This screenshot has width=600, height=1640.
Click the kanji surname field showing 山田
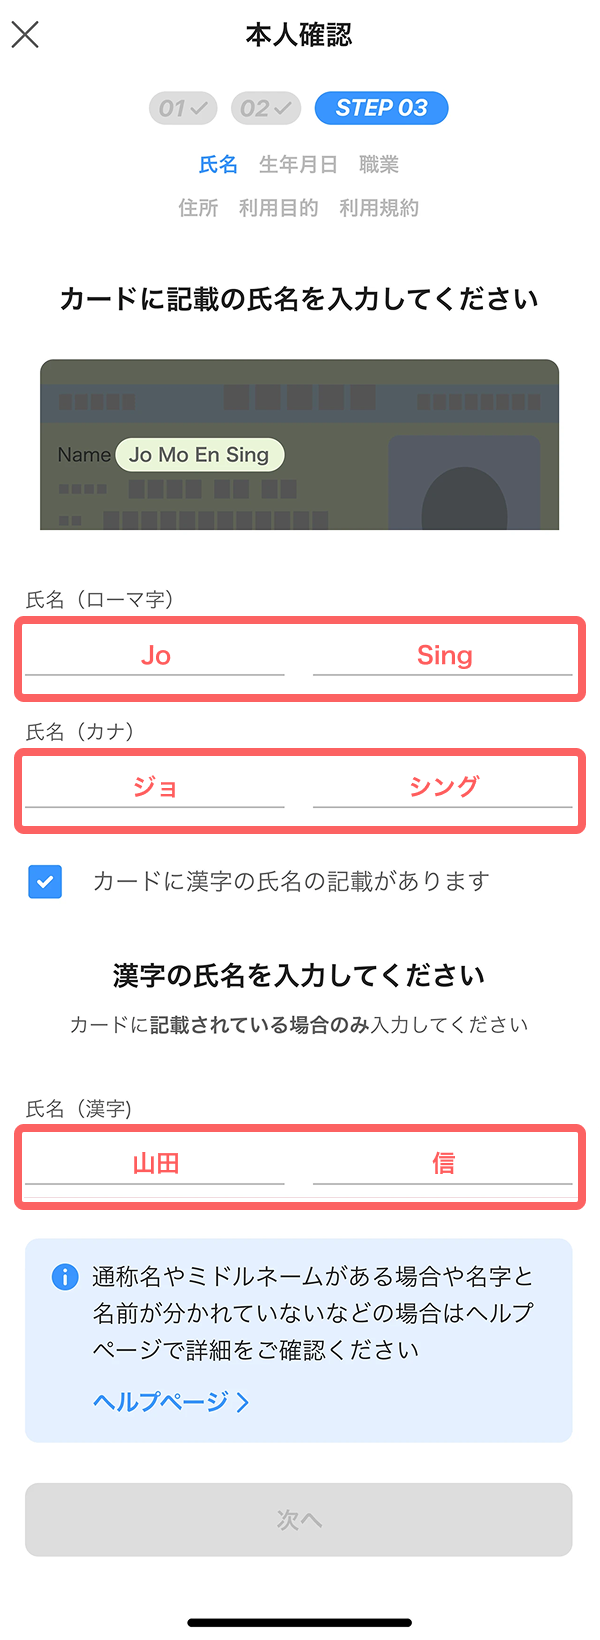[155, 1164]
